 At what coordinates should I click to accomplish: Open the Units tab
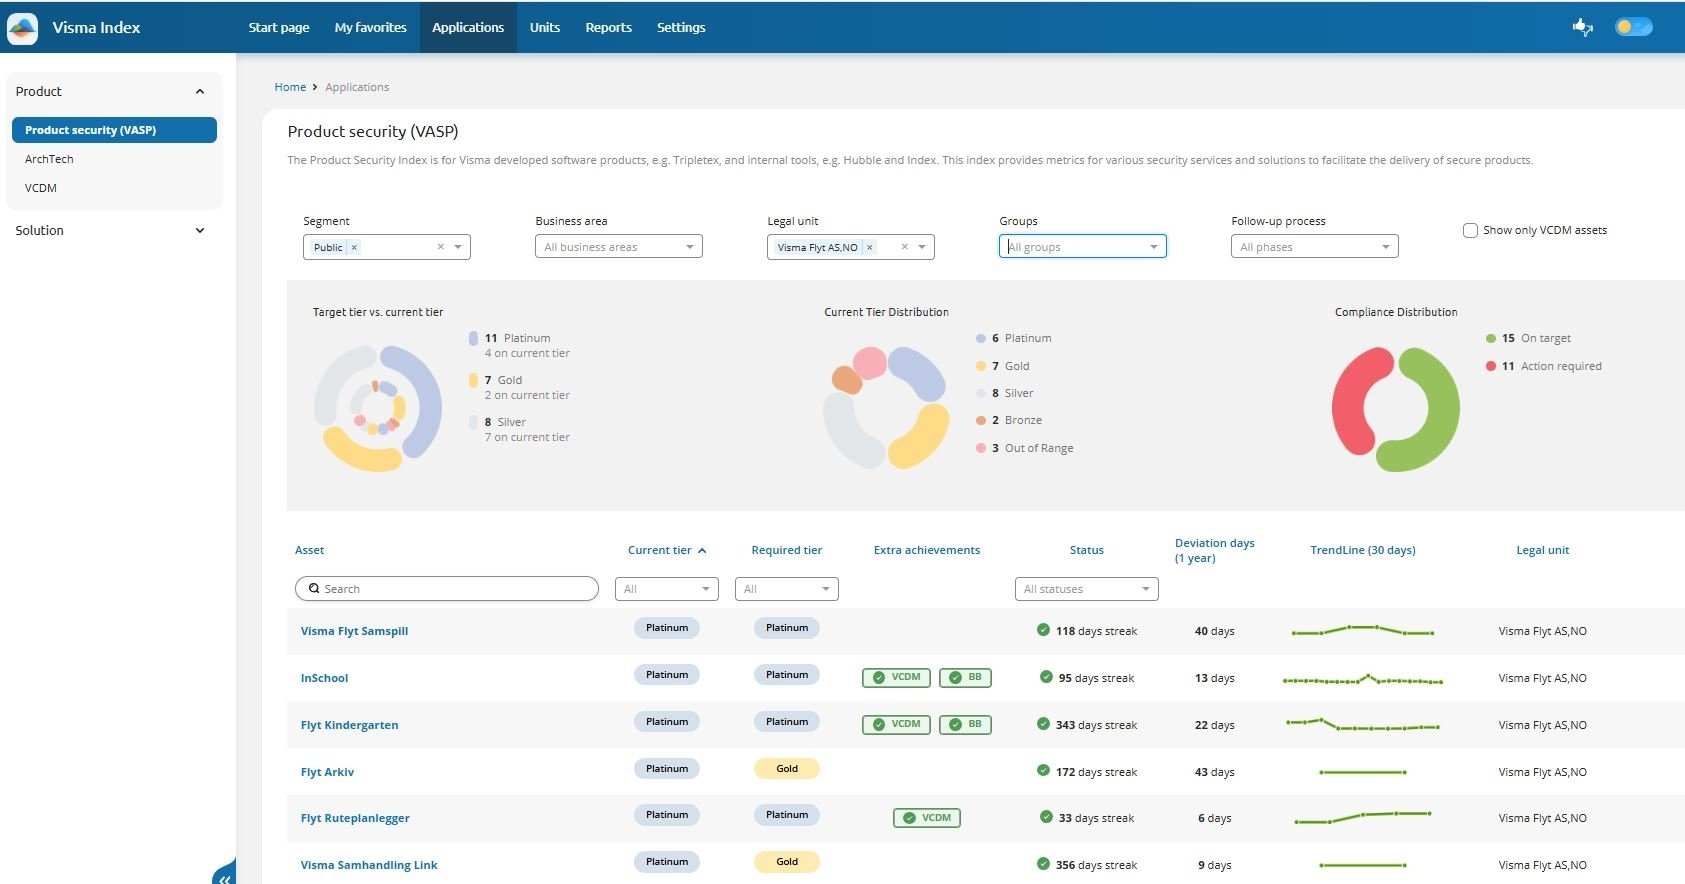point(545,27)
